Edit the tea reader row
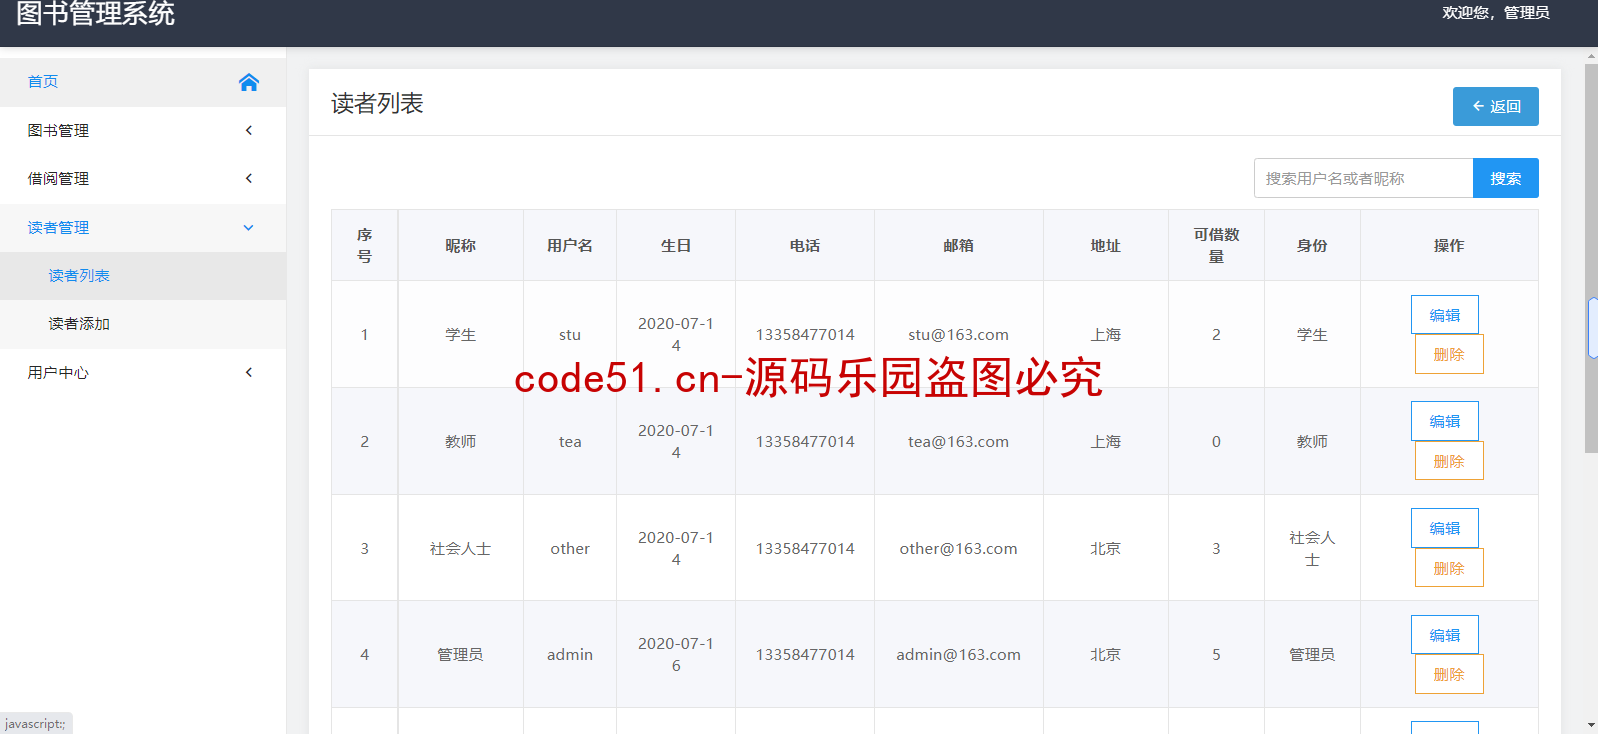Image resolution: width=1598 pixels, height=734 pixels. coord(1444,421)
